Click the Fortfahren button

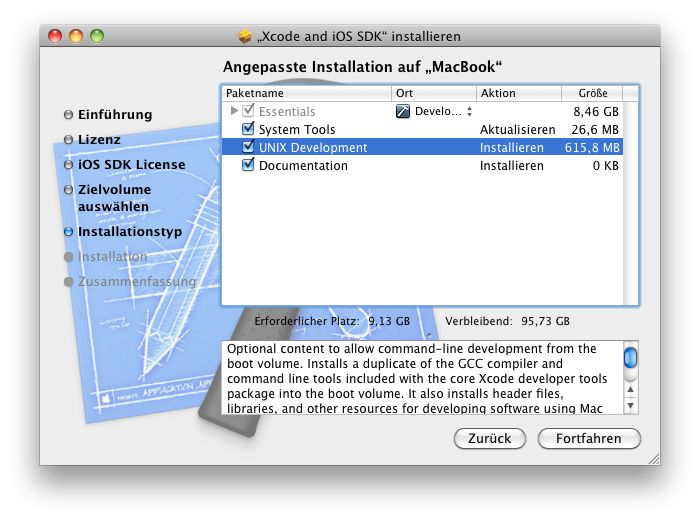point(589,439)
